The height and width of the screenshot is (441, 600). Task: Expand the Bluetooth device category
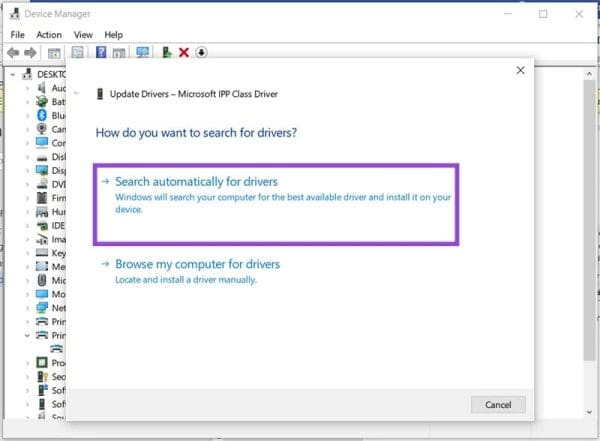click(x=27, y=115)
